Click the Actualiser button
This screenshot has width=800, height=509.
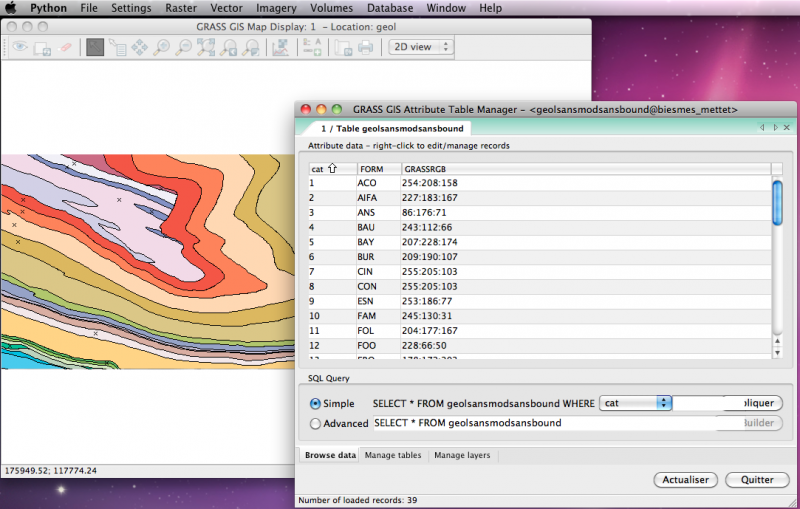point(685,480)
